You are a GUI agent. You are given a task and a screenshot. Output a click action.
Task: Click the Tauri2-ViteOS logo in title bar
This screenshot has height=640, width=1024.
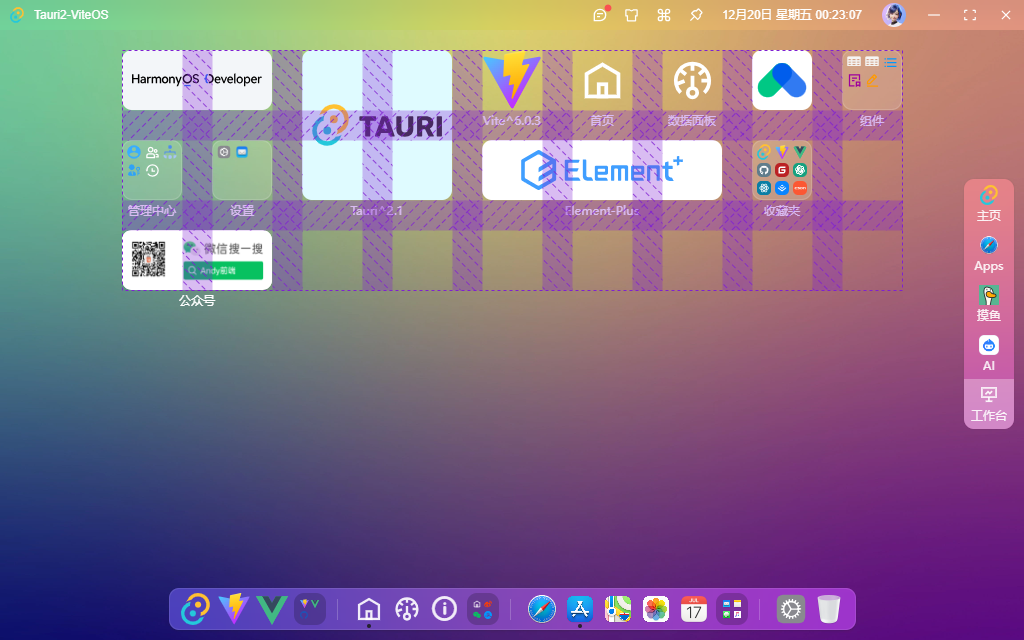click(x=18, y=14)
